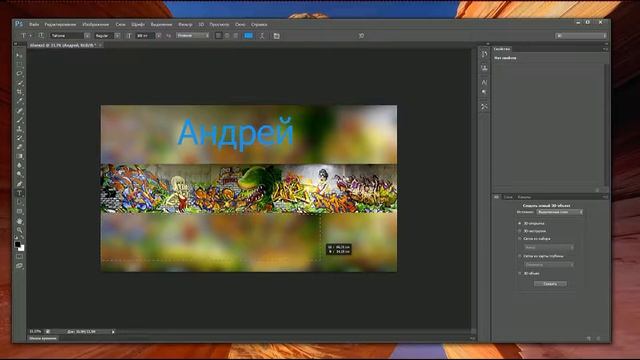Select the Pen tool
The height and width of the screenshot is (360, 640).
point(19,184)
